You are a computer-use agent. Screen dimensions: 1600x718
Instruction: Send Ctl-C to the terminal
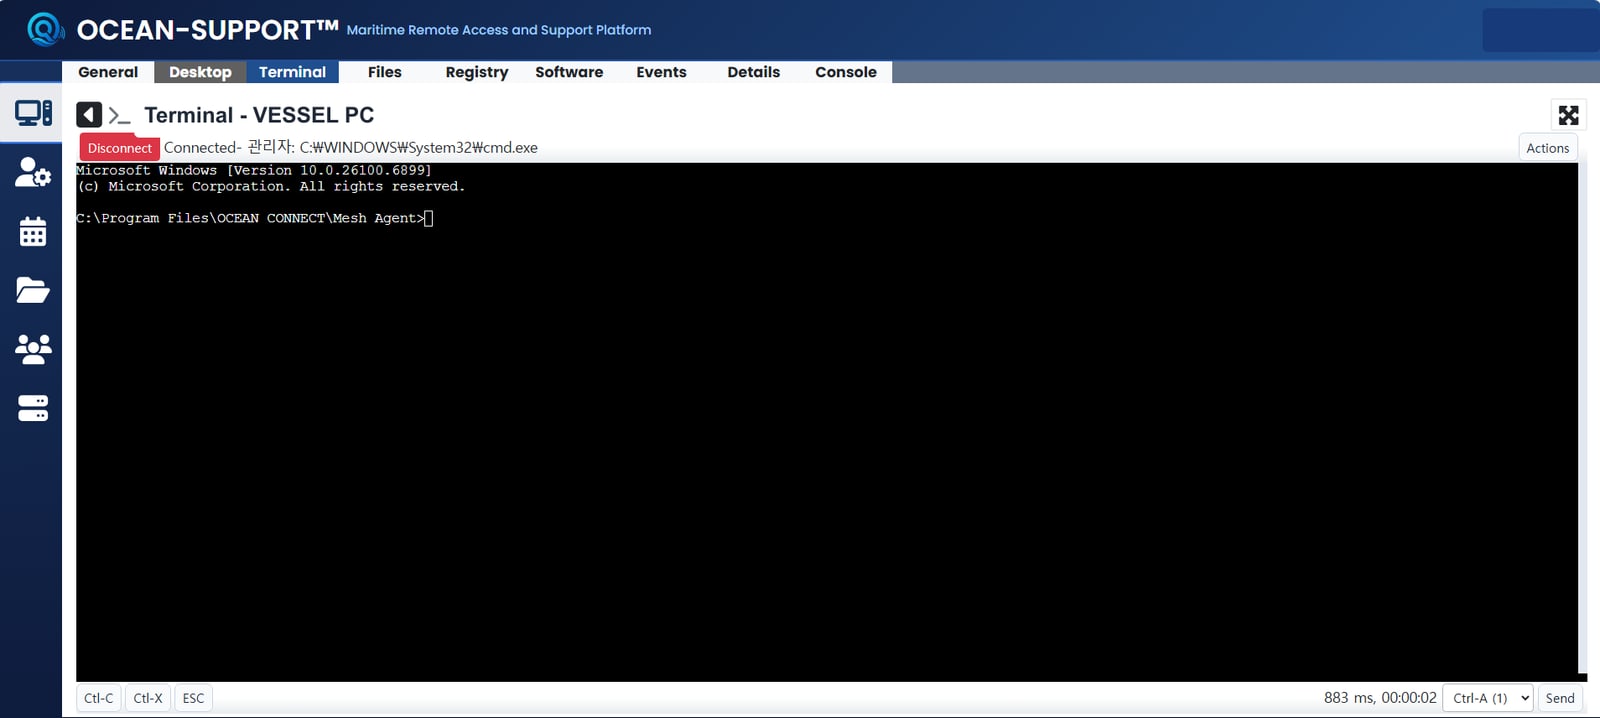98,698
